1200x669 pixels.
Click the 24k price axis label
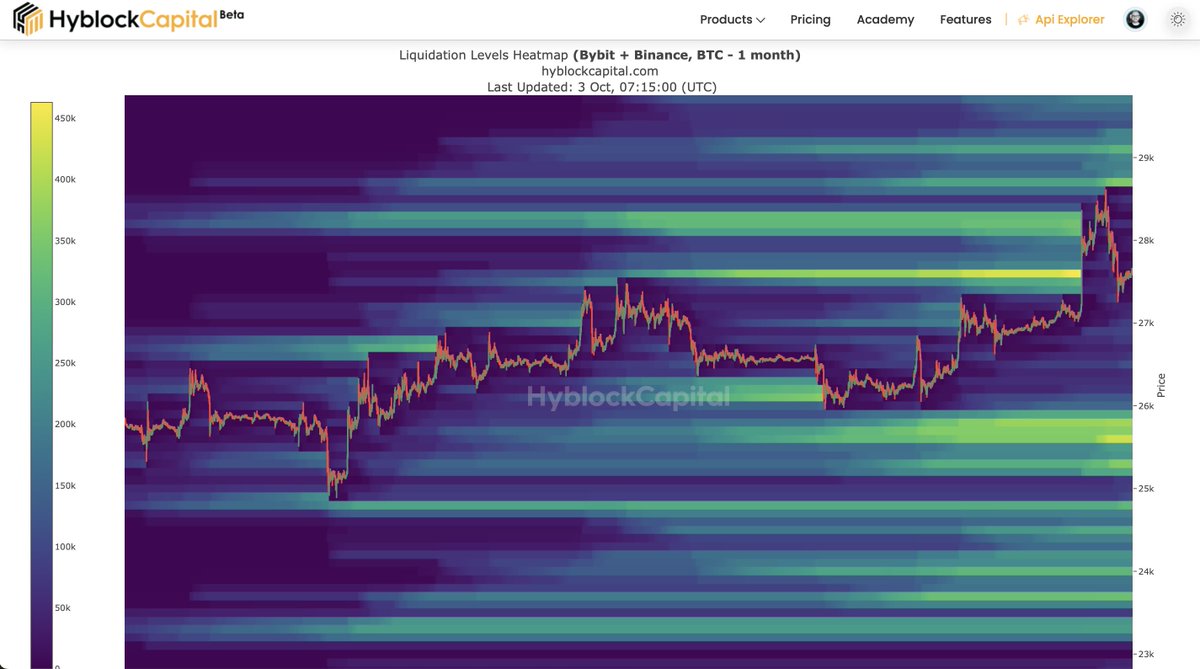click(x=1146, y=572)
